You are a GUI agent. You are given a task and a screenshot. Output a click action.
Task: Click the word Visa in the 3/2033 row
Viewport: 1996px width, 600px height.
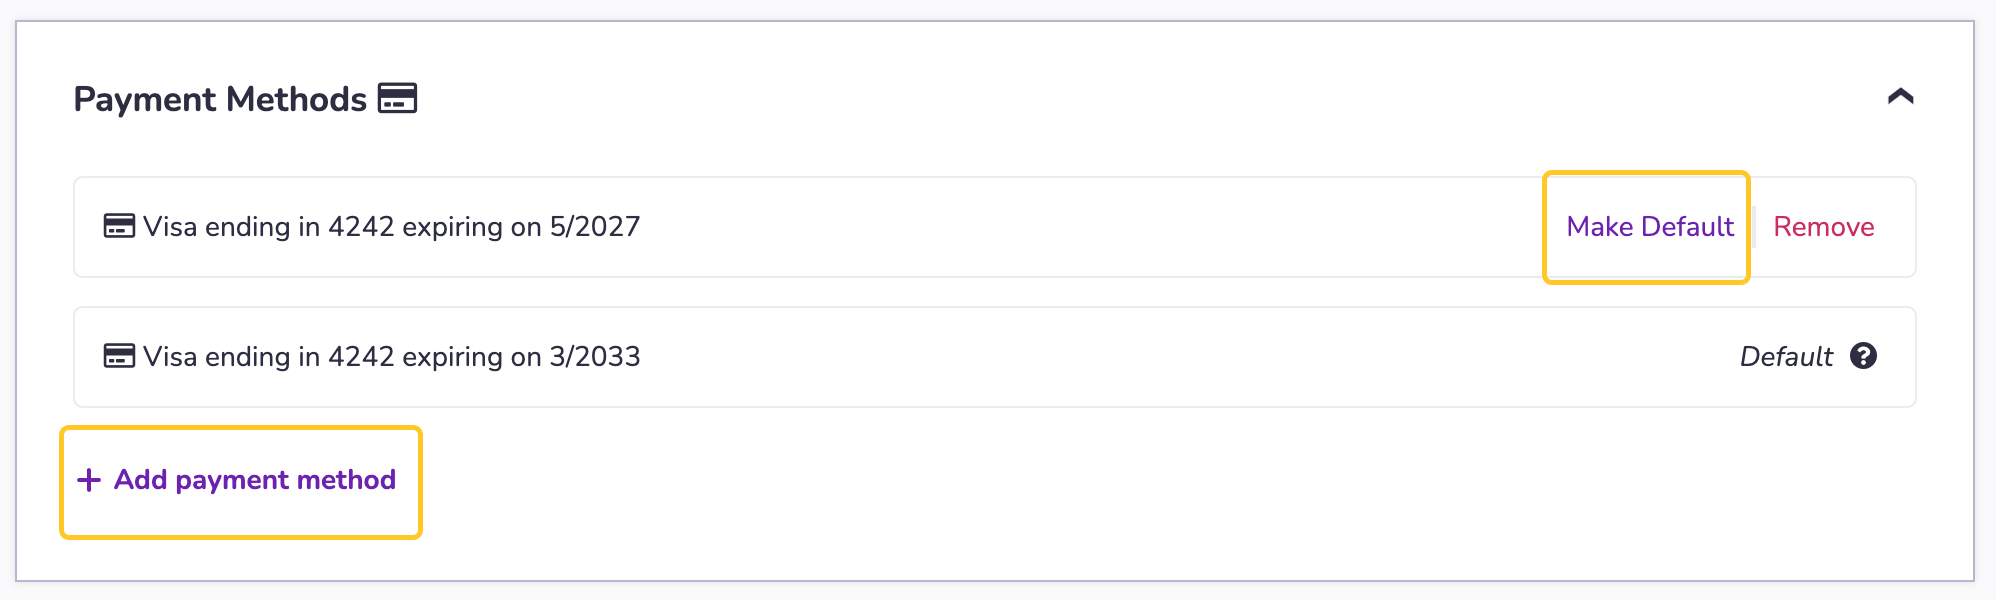(170, 357)
